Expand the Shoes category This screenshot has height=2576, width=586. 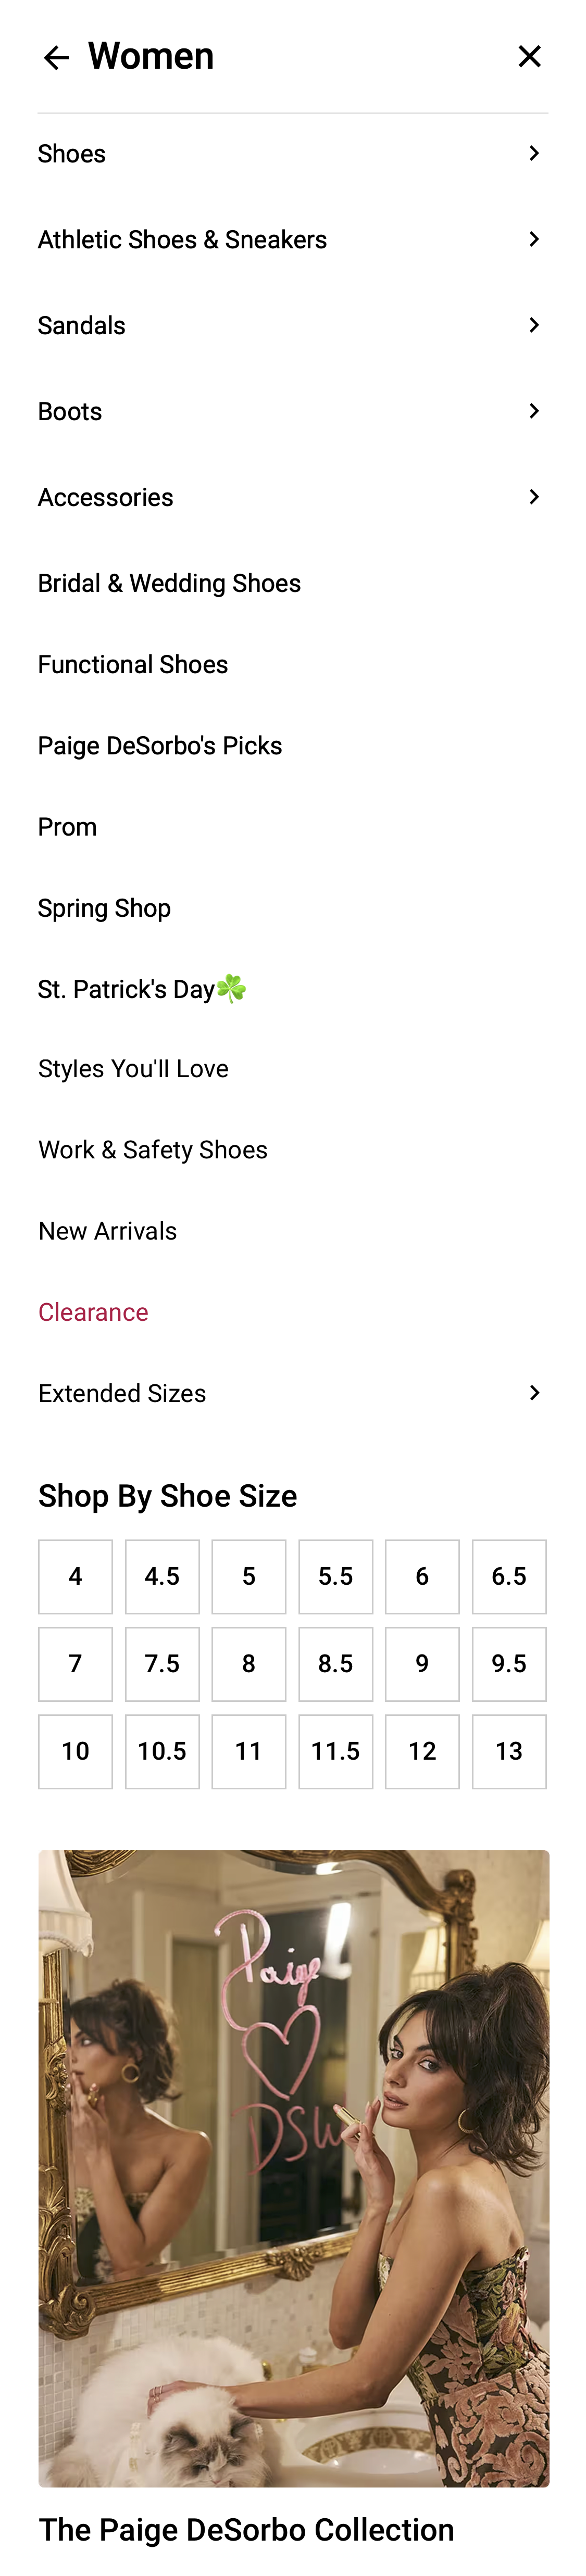click(x=534, y=152)
